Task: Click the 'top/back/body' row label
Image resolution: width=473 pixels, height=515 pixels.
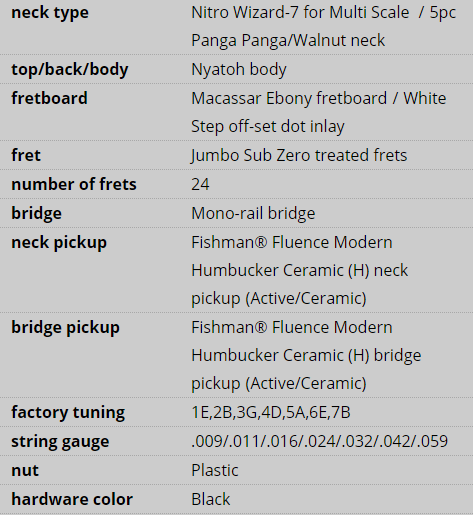Action: [x=70, y=69]
